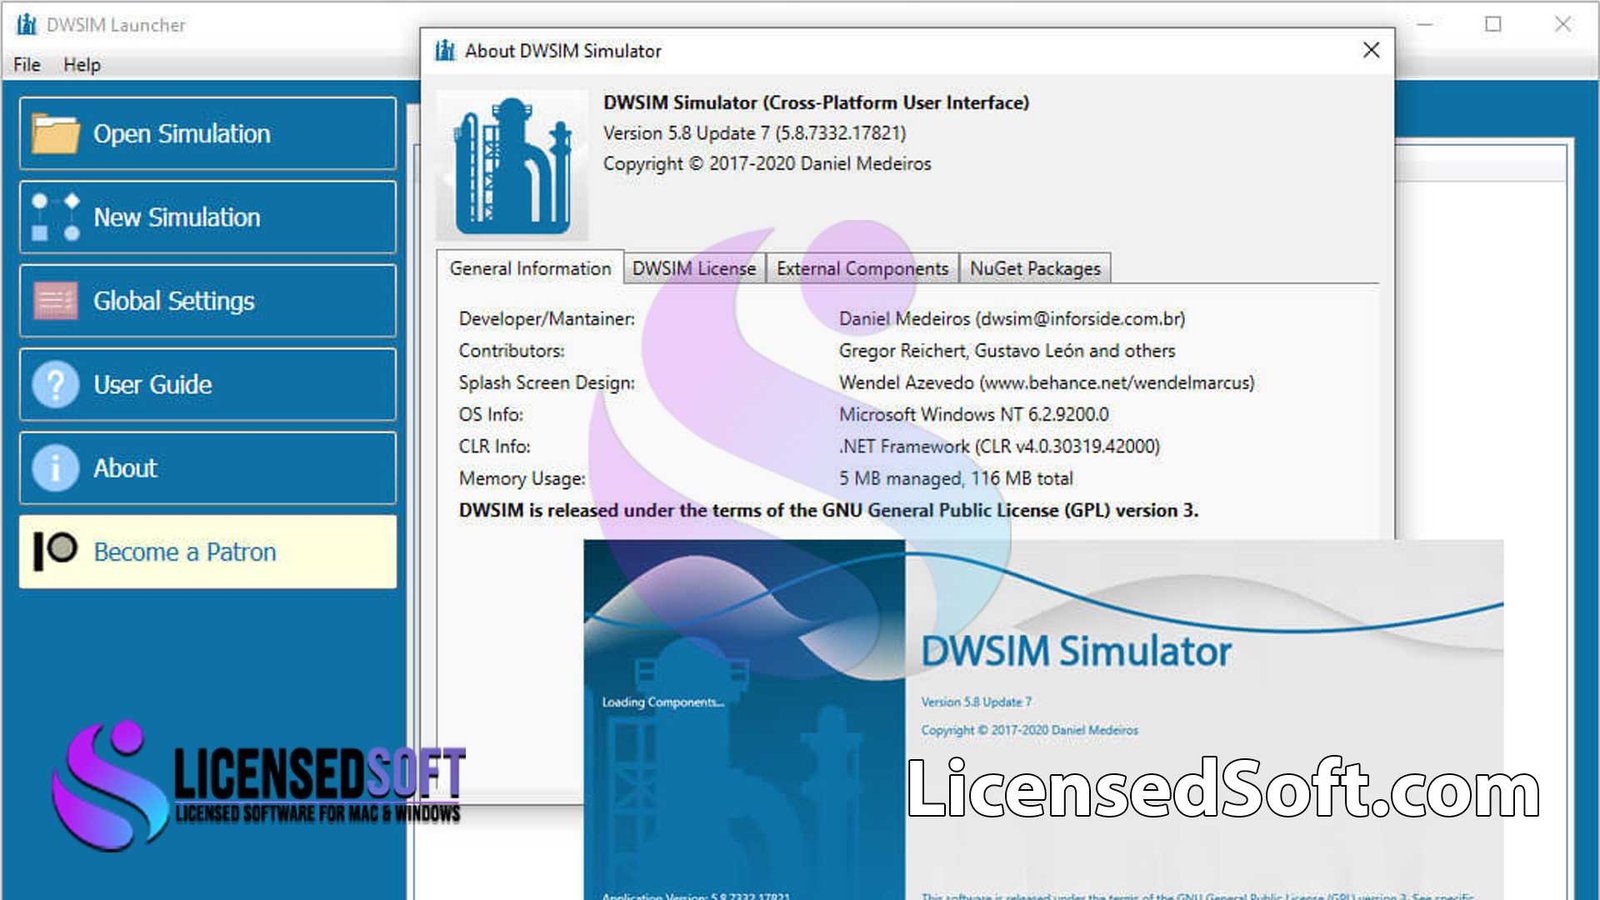The height and width of the screenshot is (900, 1600).
Task: Click 'Developer/Mantainer:' label
Action: 547,318
